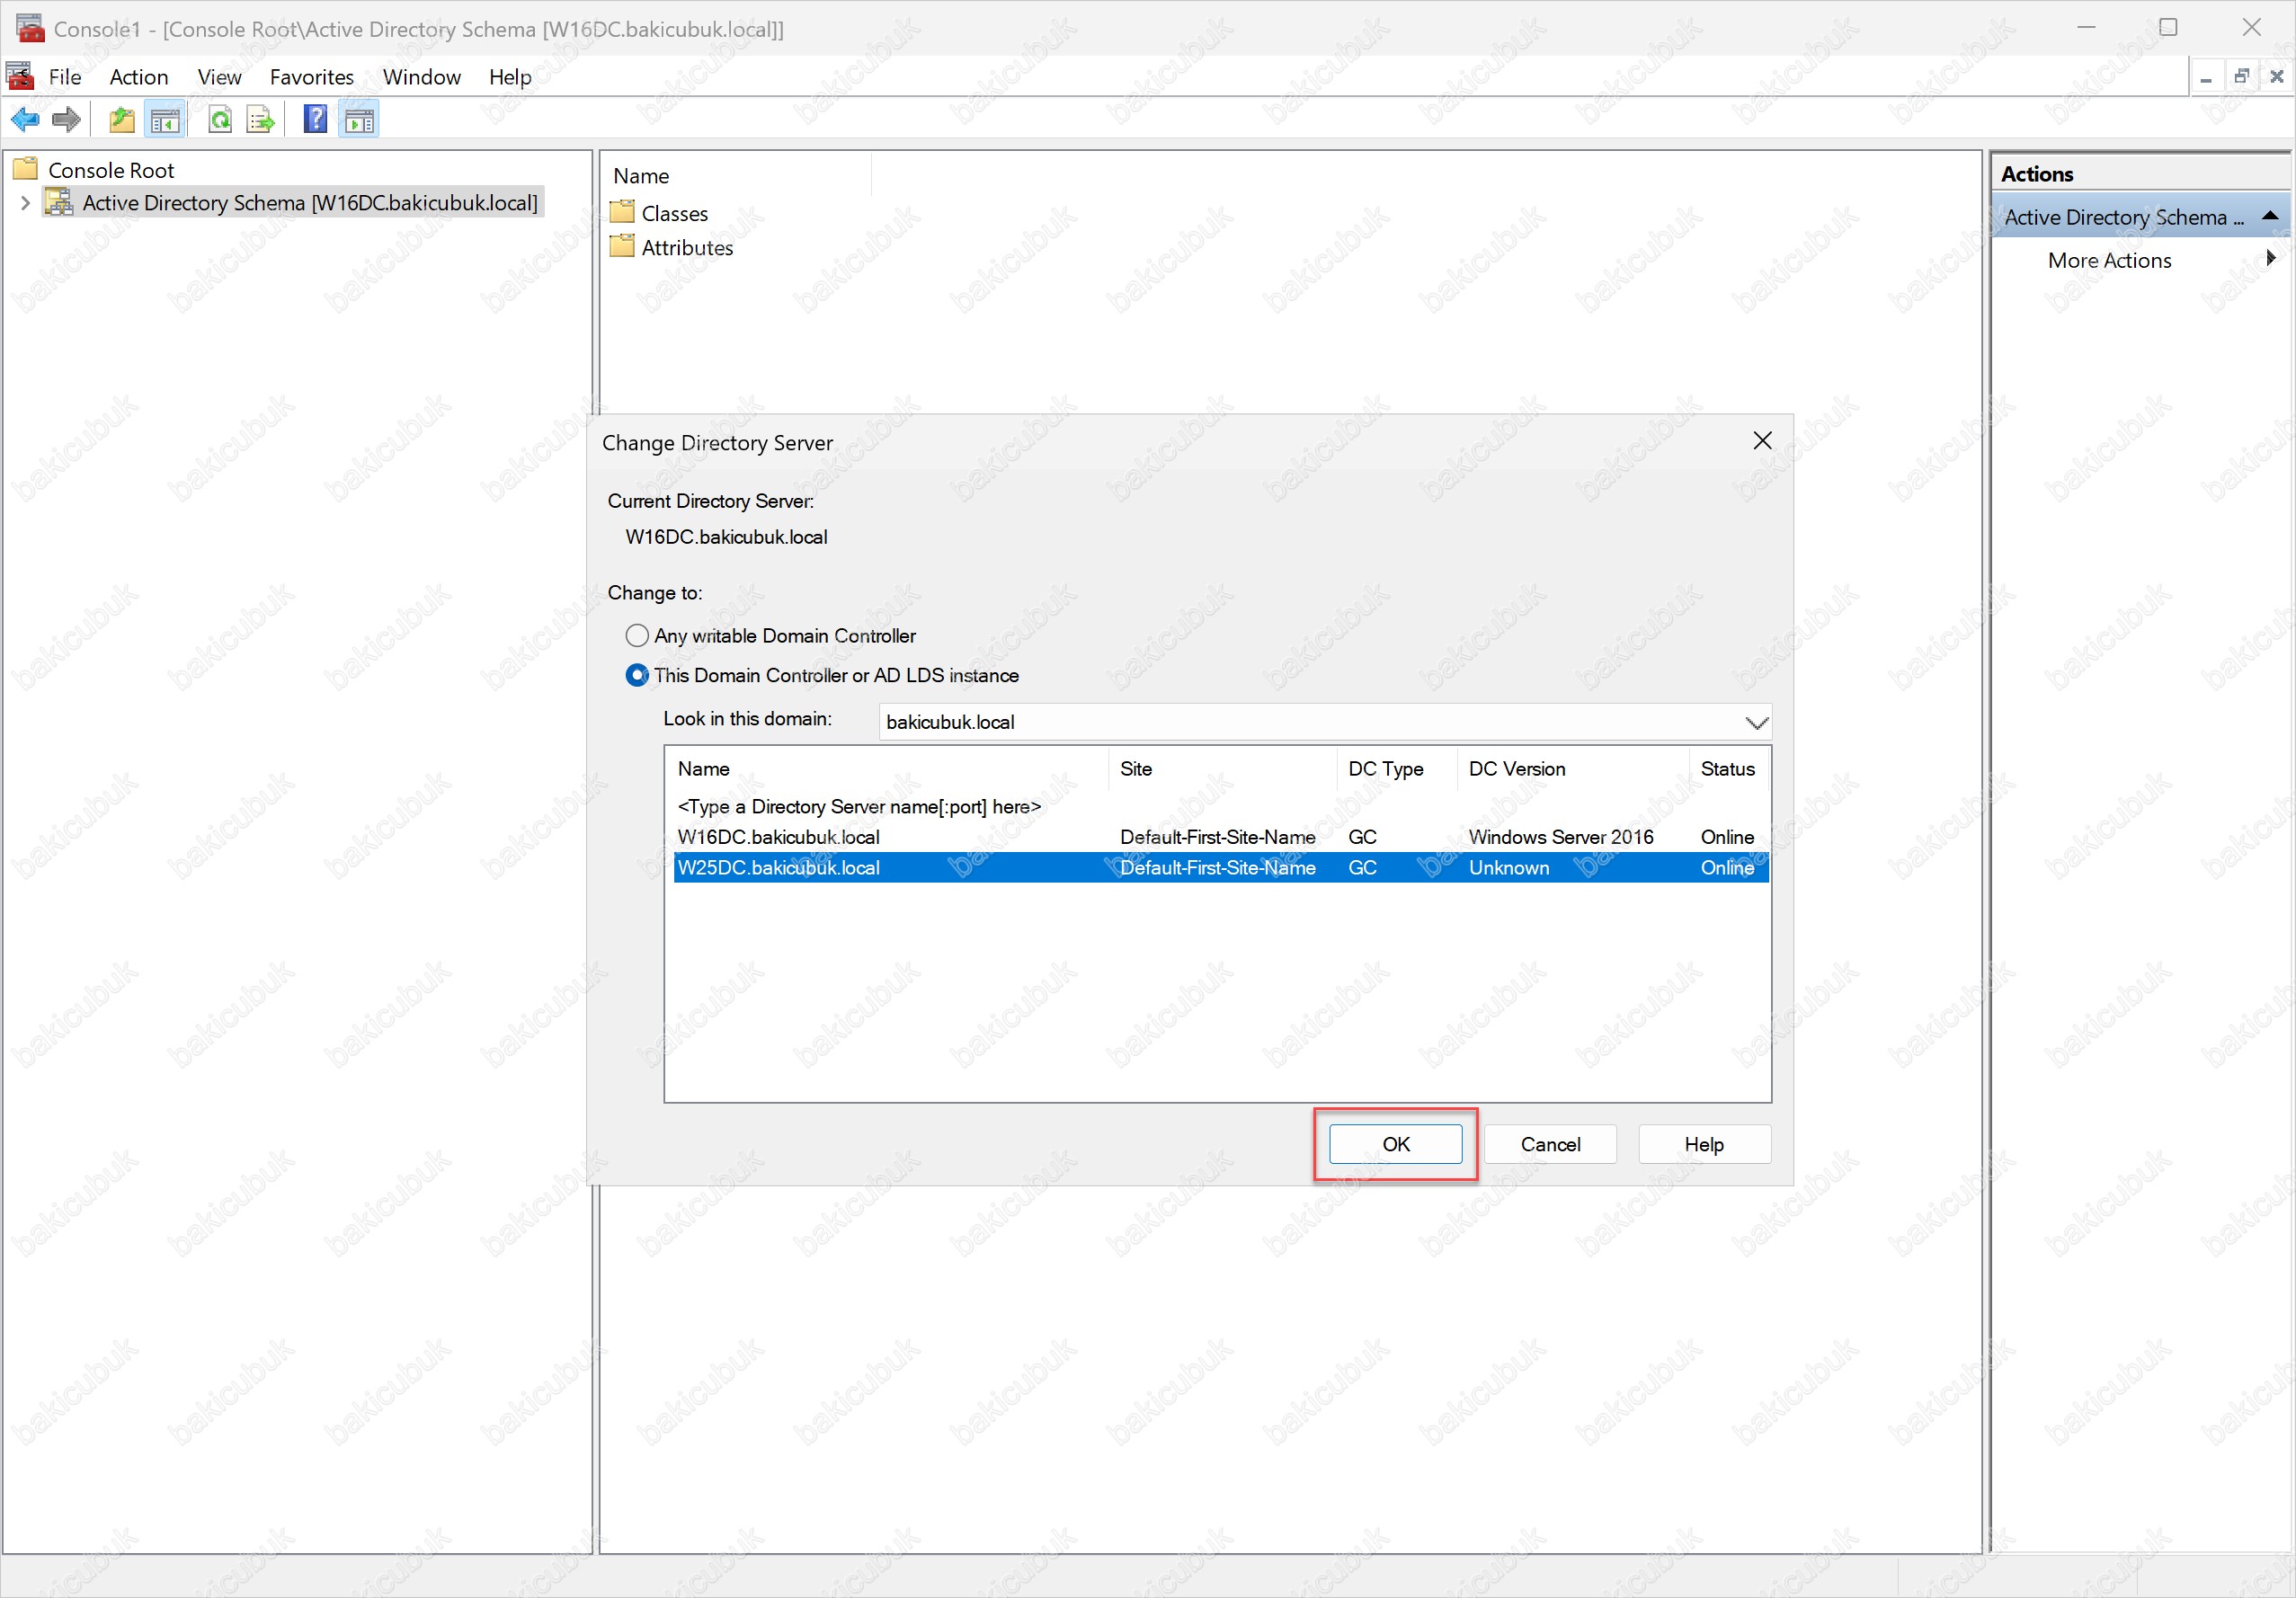Click the Console1 title bar app icon
The width and height of the screenshot is (2296, 1598).
click(x=30, y=28)
